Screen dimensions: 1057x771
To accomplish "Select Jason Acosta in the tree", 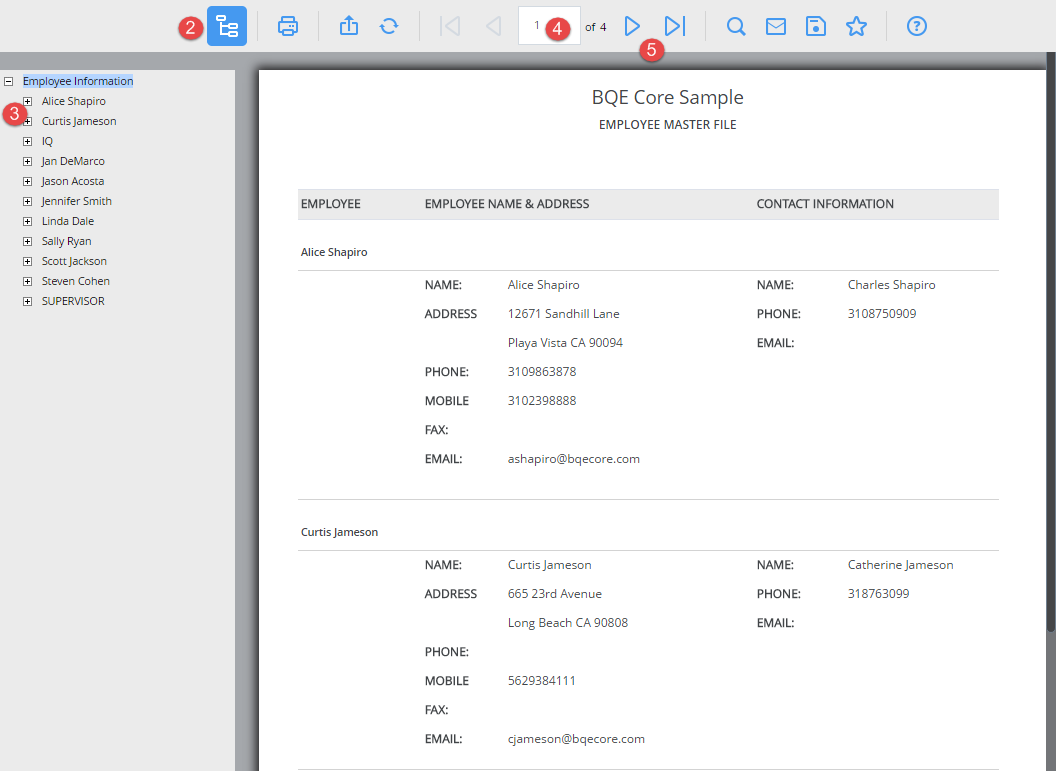I will pyautogui.click(x=72, y=181).
